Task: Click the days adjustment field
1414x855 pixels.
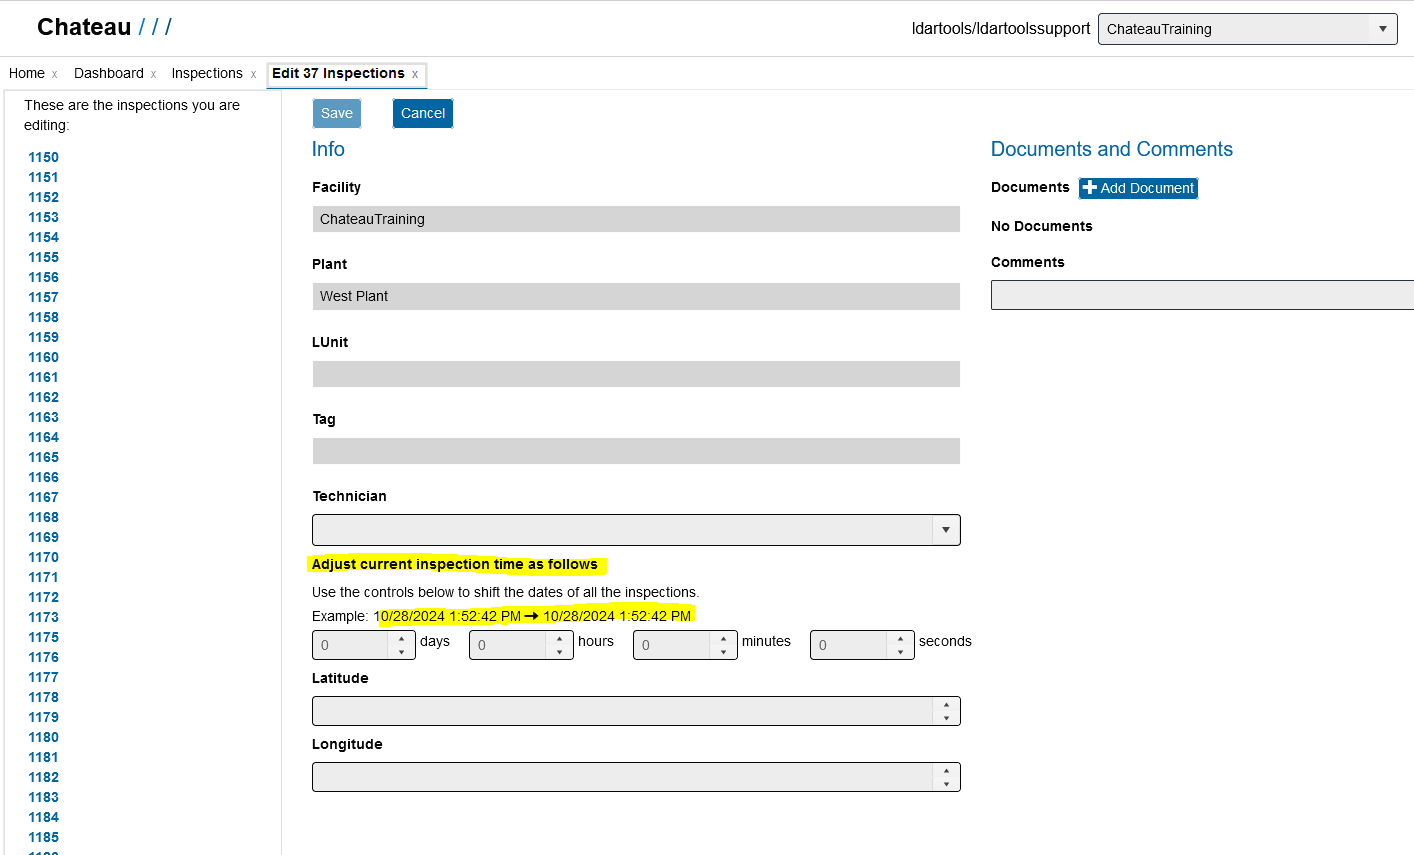Action: pyautogui.click(x=351, y=645)
